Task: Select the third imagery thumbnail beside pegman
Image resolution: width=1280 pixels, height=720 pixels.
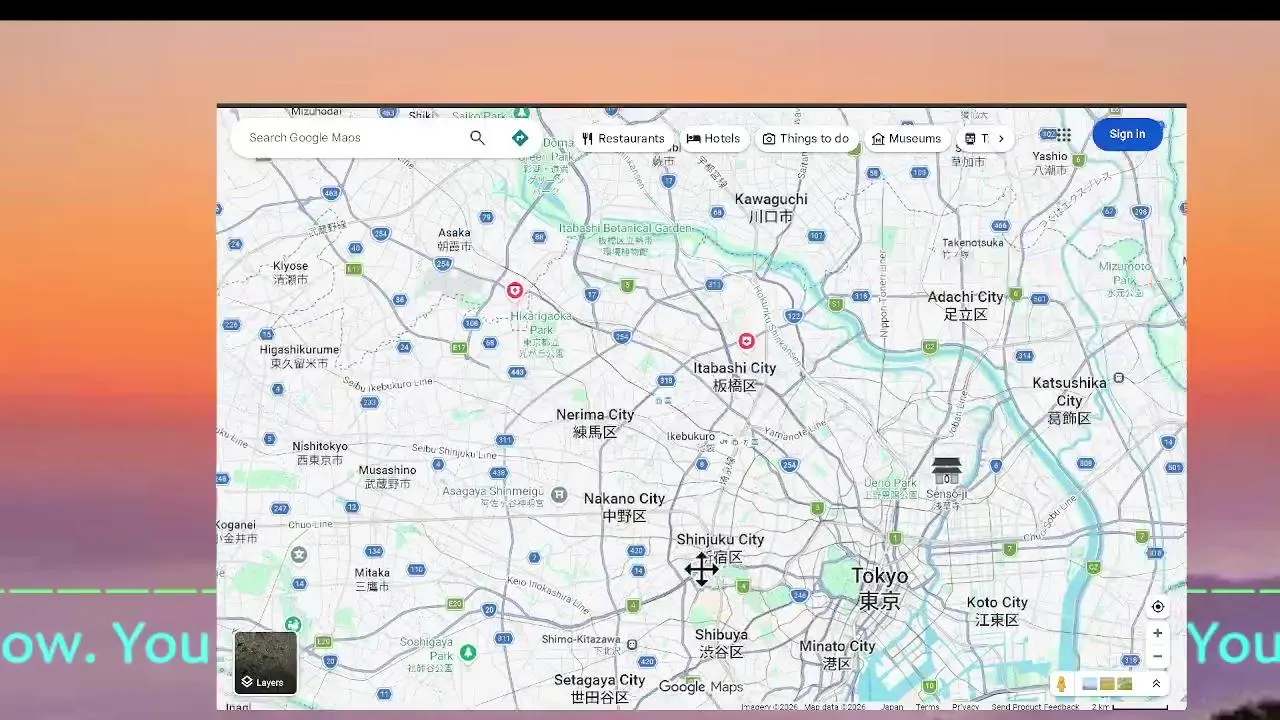Action: point(1124,684)
